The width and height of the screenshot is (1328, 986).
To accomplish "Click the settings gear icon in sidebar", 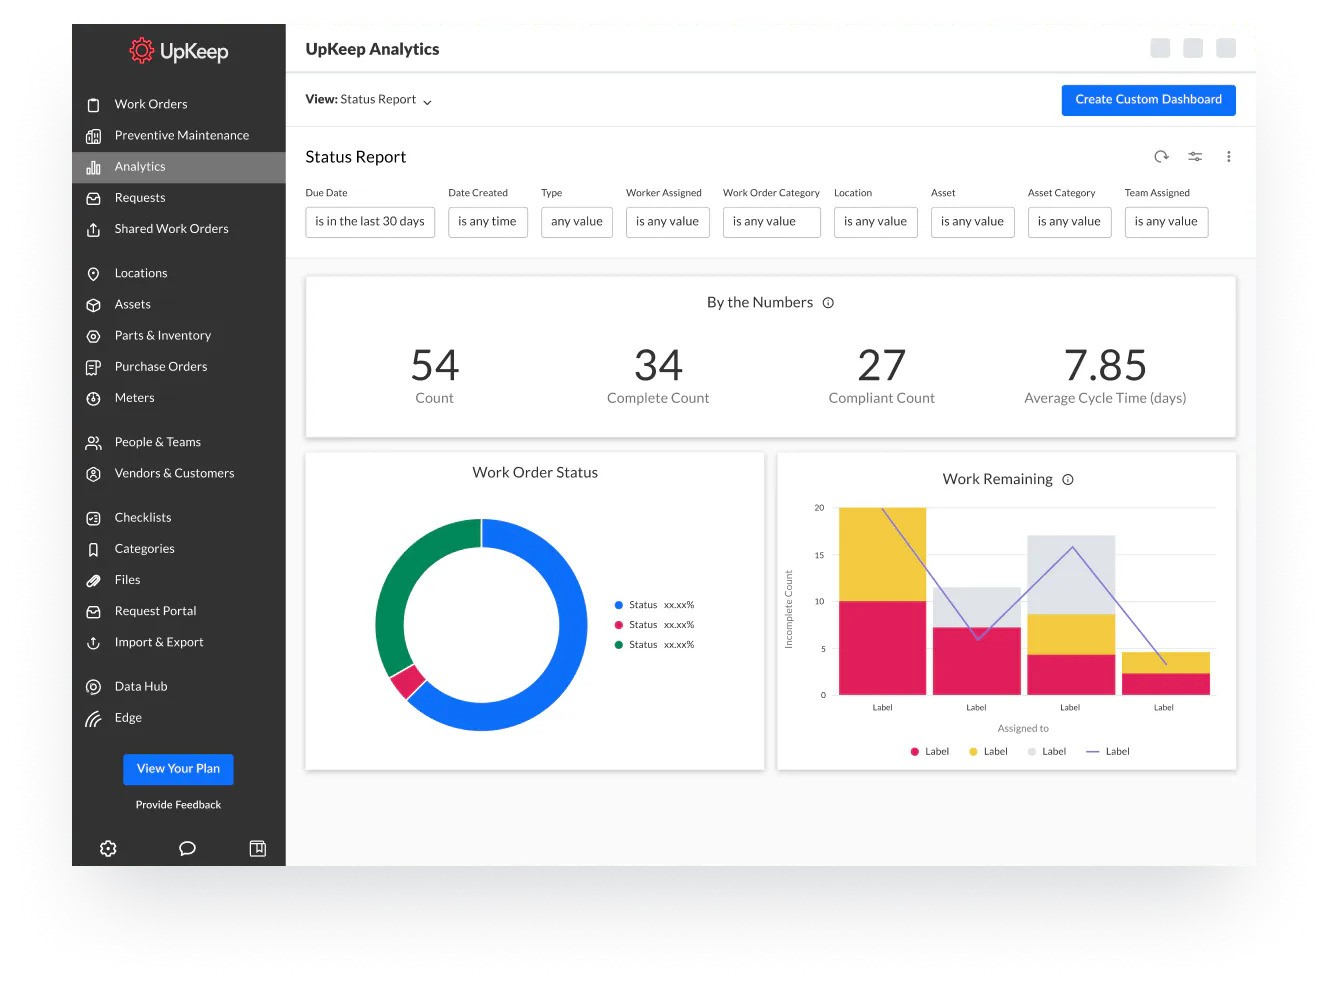I will (108, 848).
